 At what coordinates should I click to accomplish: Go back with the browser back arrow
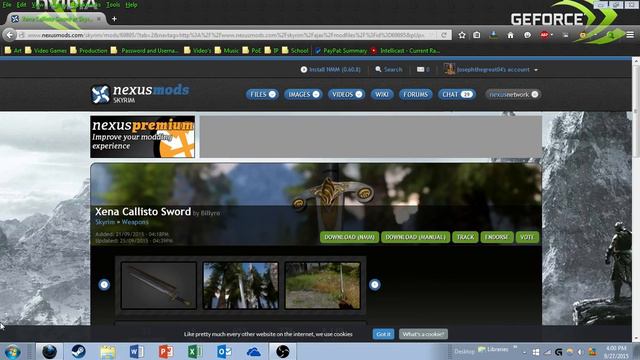point(9,35)
